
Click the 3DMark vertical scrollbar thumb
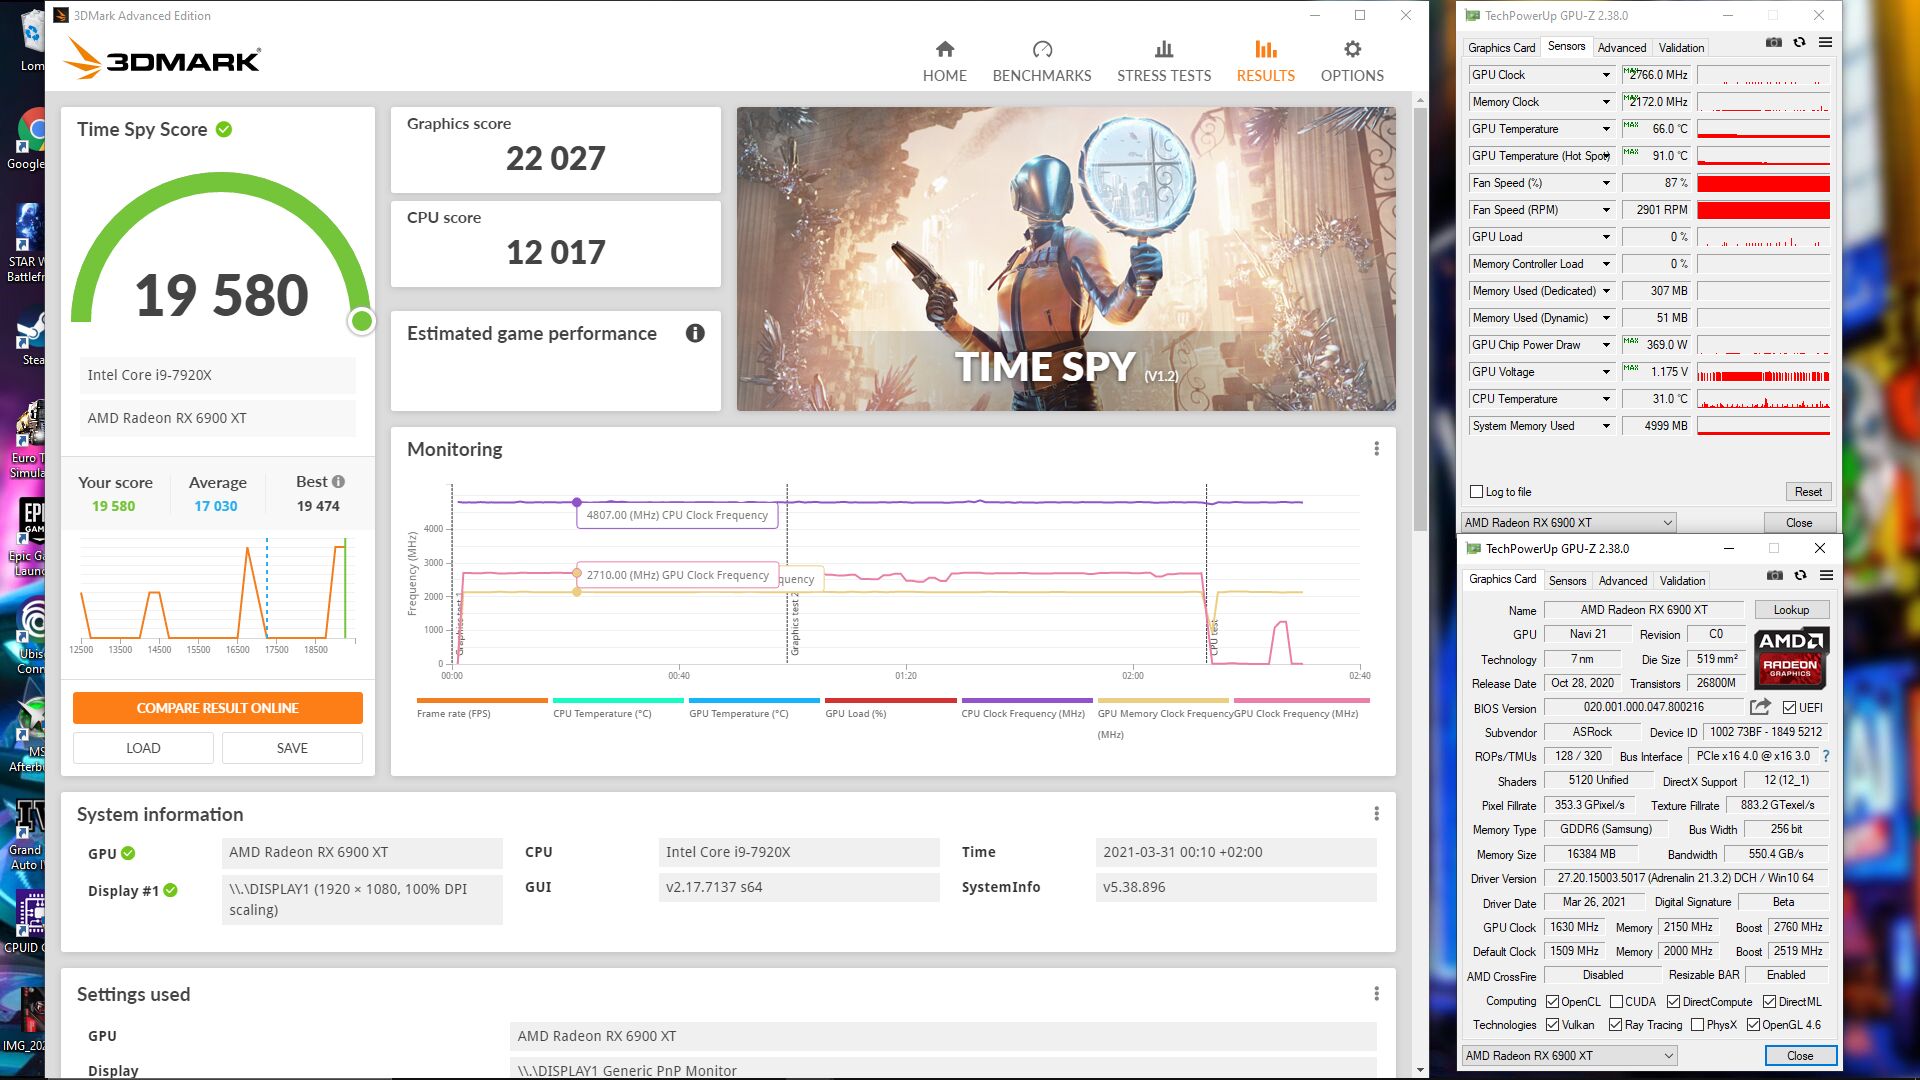1420,320
